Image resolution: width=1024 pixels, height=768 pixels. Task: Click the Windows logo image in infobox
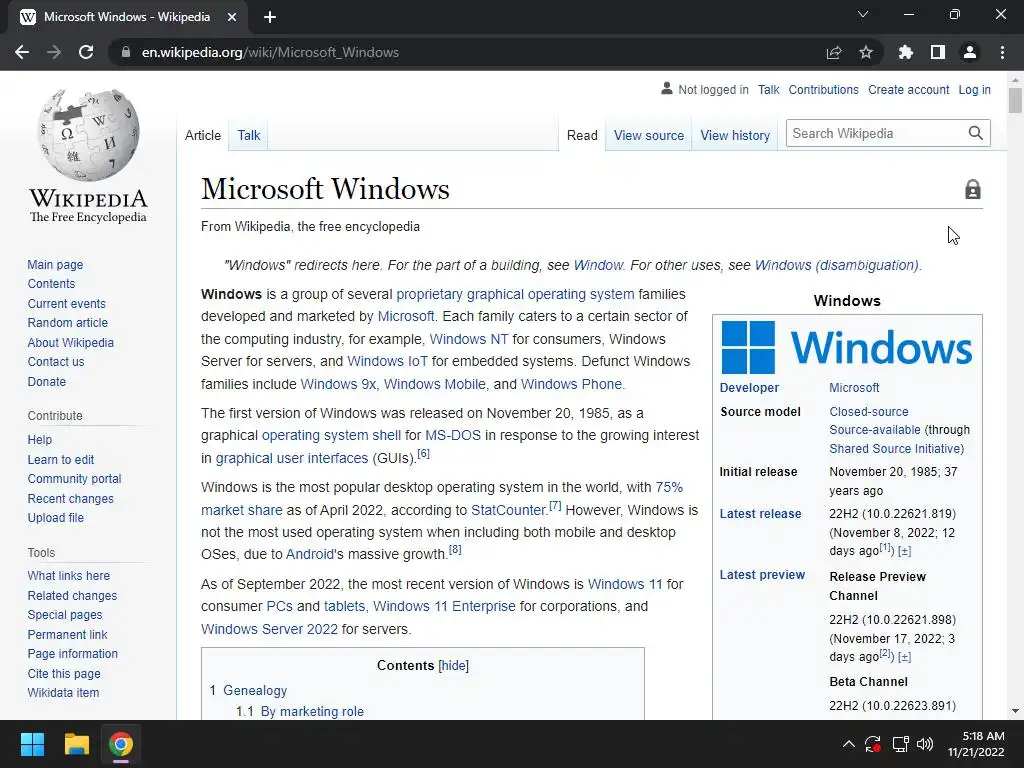(x=847, y=347)
